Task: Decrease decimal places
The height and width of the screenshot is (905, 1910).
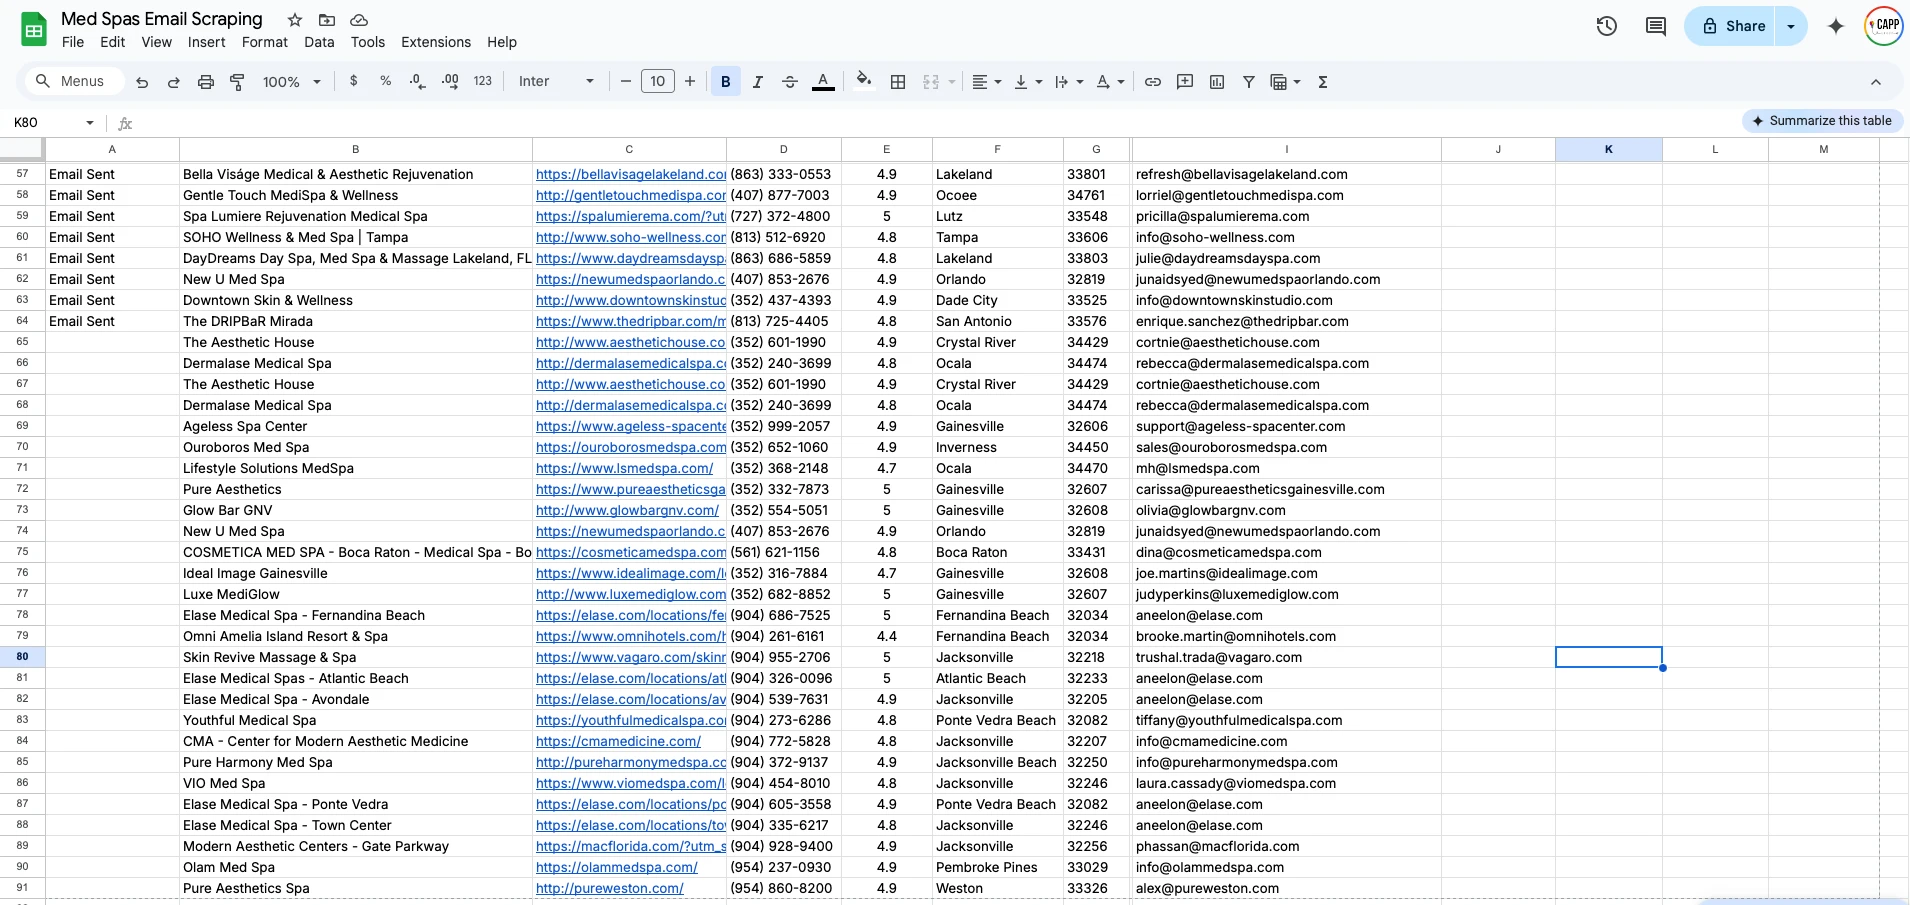Action: pyautogui.click(x=418, y=81)
